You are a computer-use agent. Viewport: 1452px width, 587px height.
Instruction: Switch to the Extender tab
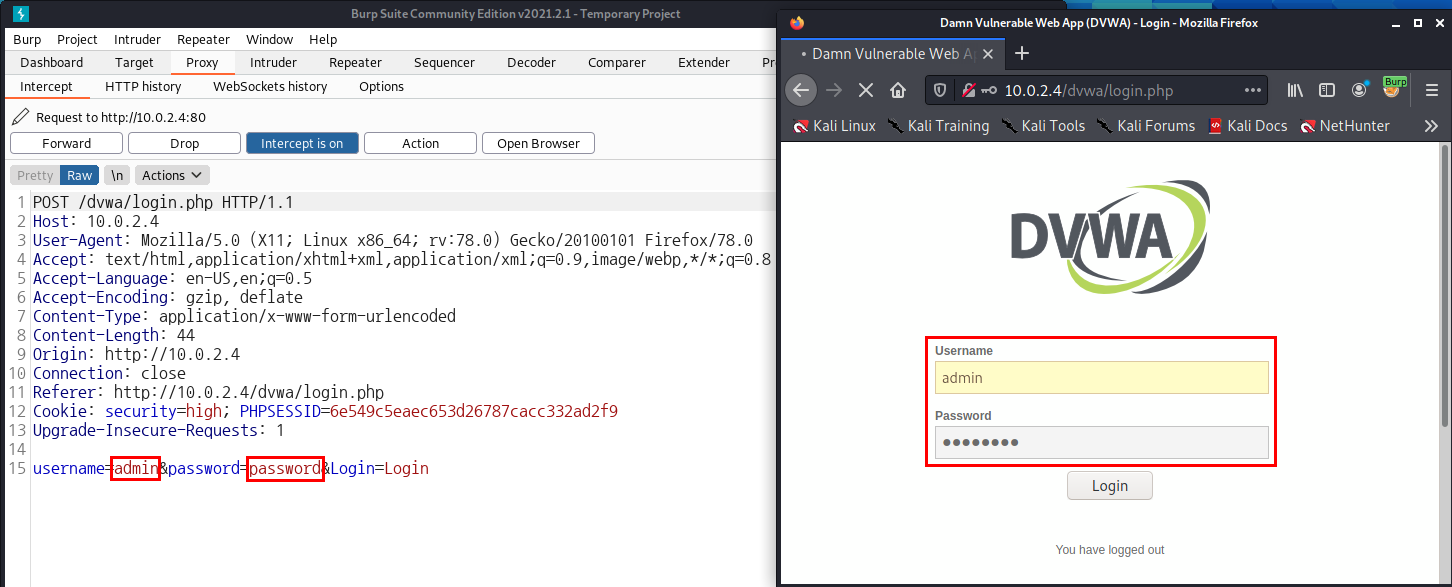[x=704, y=62]
